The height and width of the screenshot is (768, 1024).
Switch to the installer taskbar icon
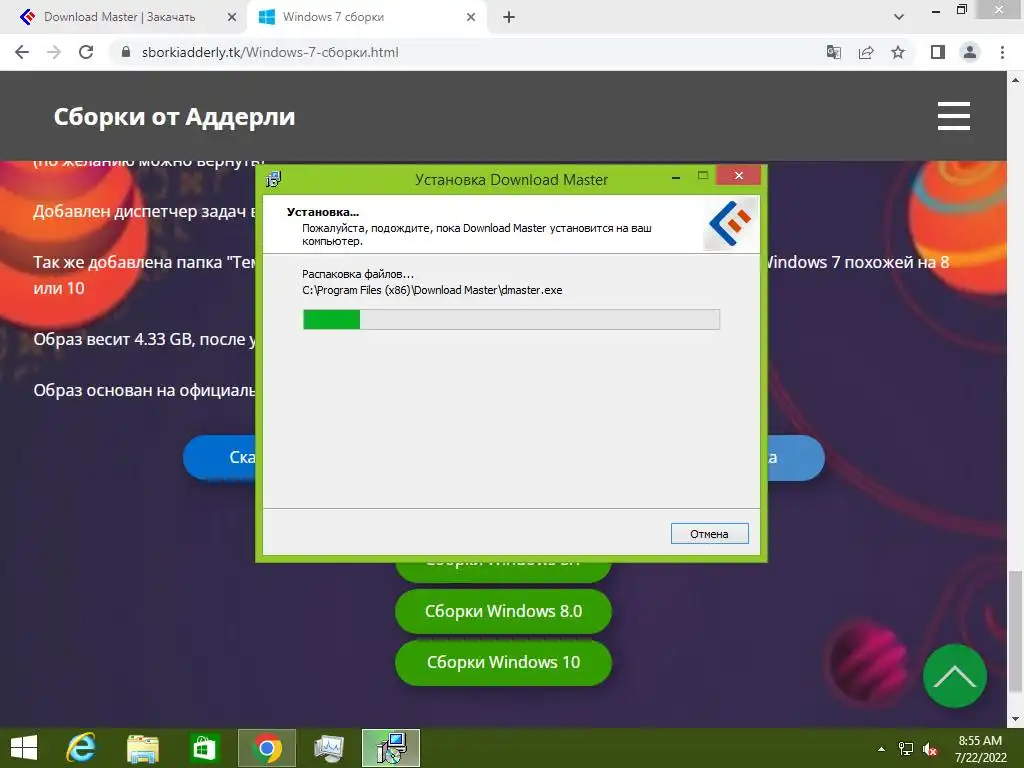click(x=391, y=748)
